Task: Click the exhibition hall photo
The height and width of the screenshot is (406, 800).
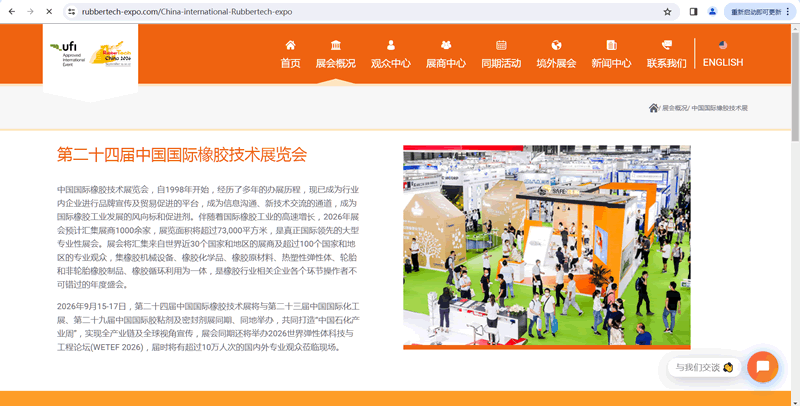Action: point(546,247)
